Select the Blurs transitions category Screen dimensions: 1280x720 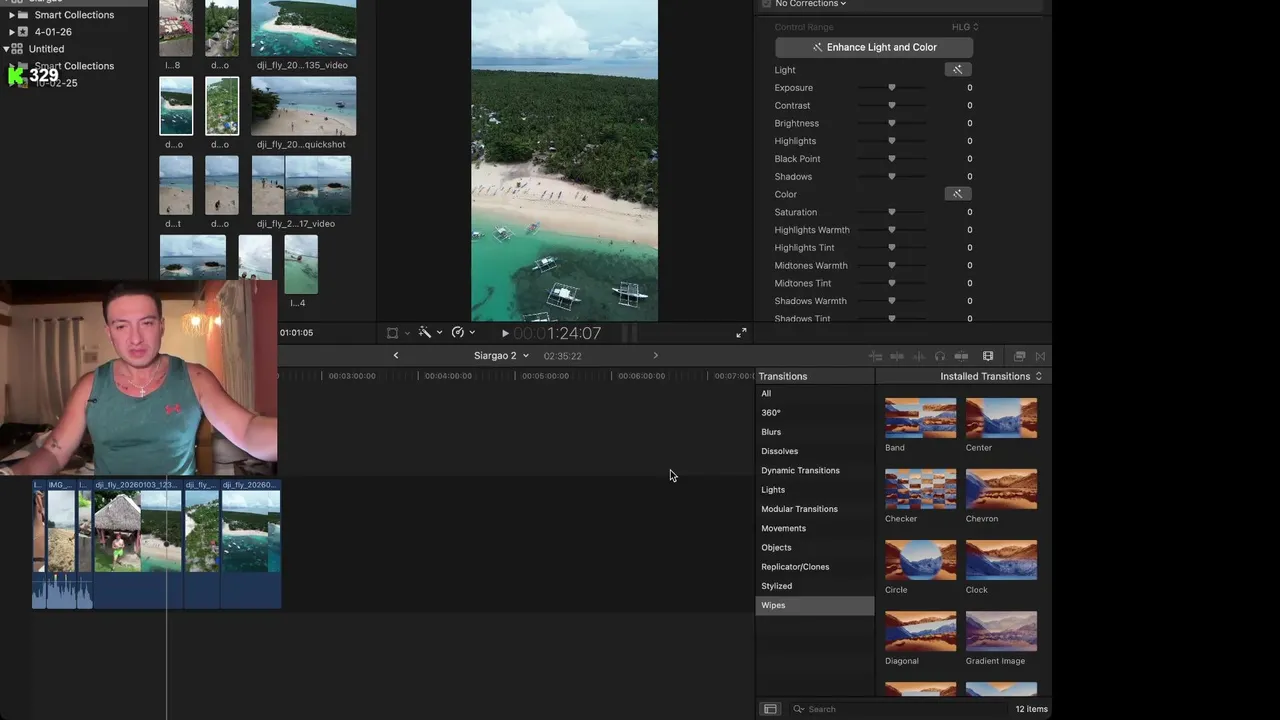pyautogui.click(x=815, y=432)
